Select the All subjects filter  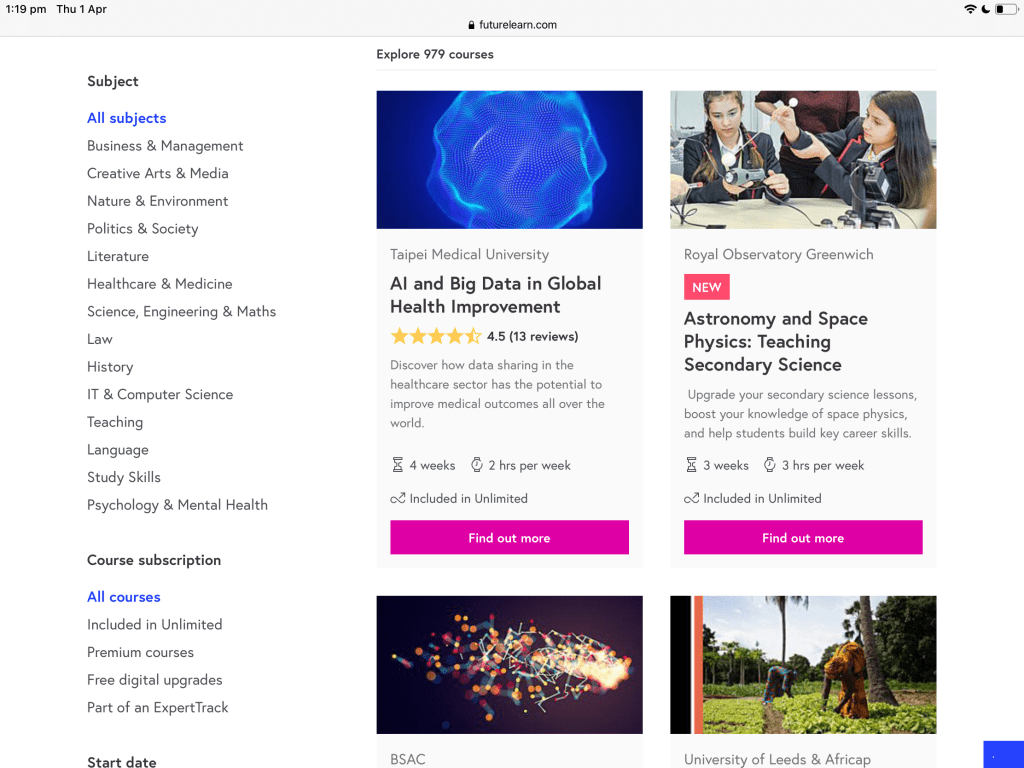click(x=126, y=118)
